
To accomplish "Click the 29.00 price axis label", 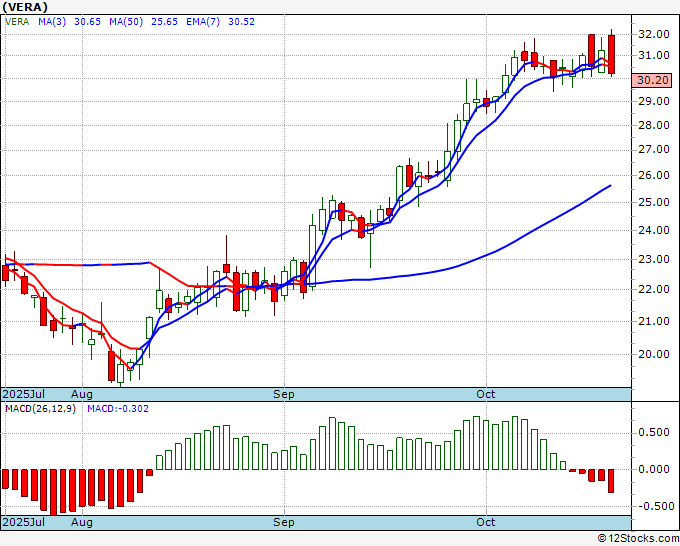I will (x=654, y=101).
